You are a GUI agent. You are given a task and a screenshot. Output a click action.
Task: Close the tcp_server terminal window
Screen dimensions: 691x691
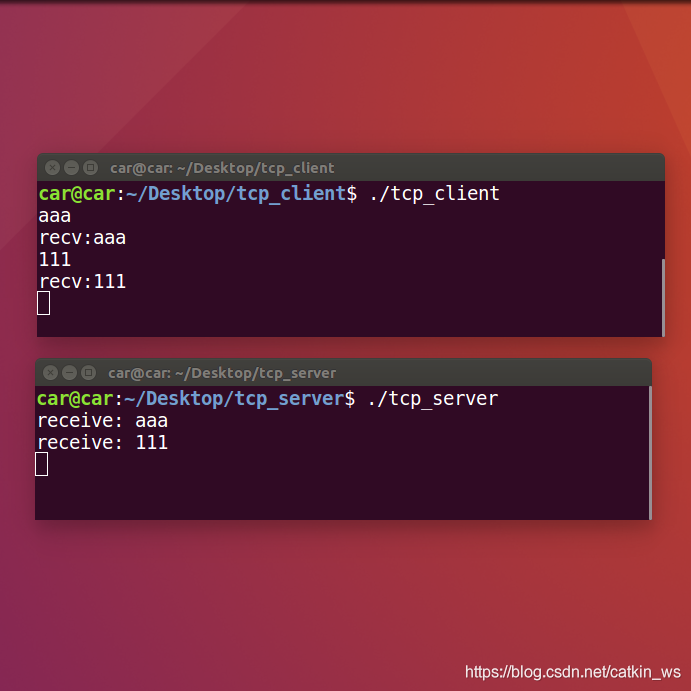tap(51, 373)
